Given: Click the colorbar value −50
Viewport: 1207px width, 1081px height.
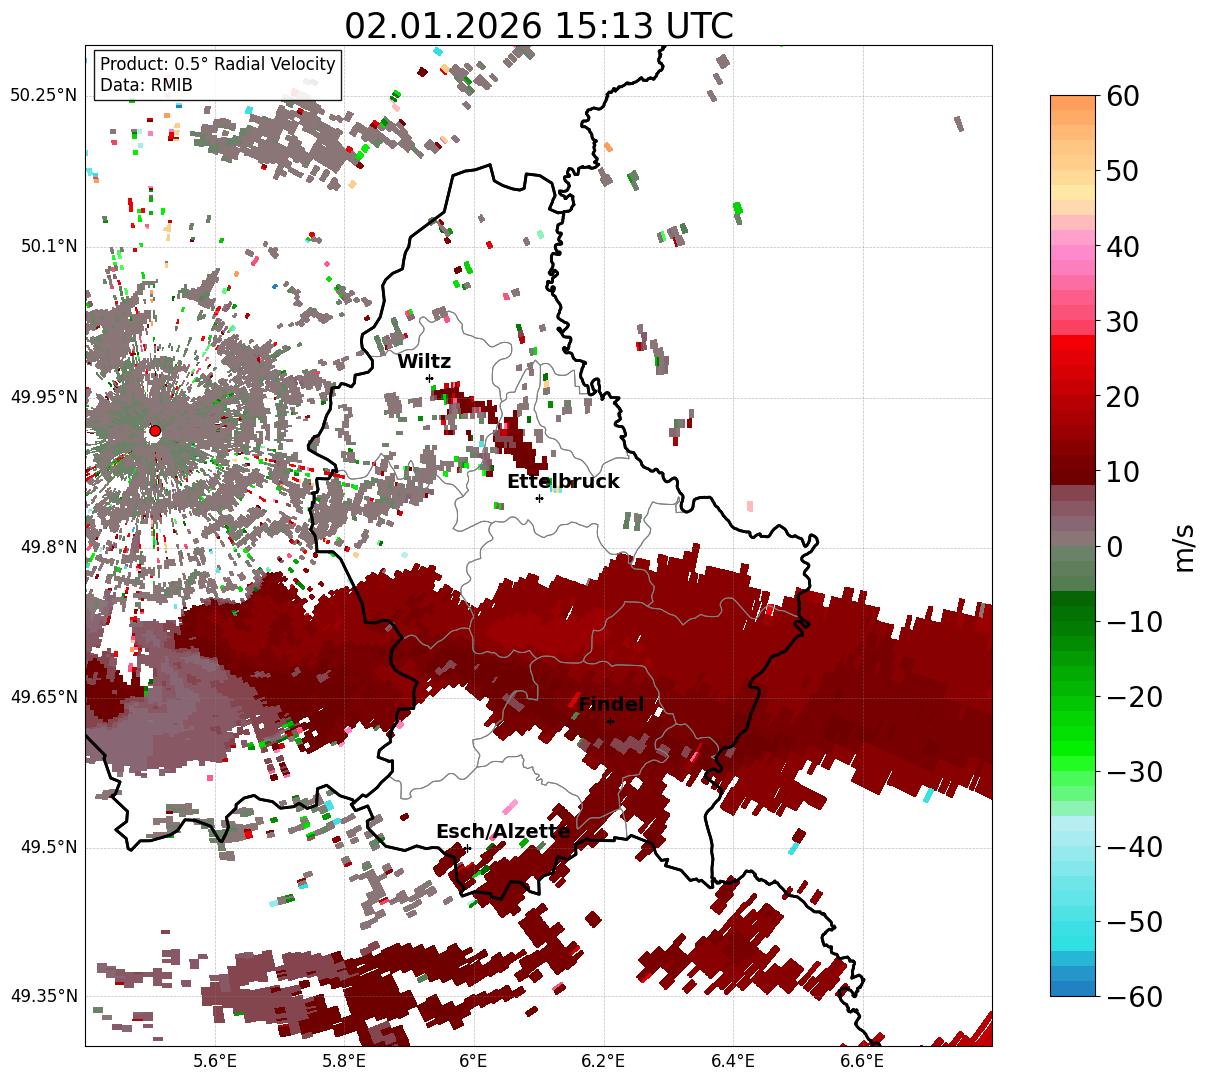Looking at the screenshot, I should point(1134,922).
